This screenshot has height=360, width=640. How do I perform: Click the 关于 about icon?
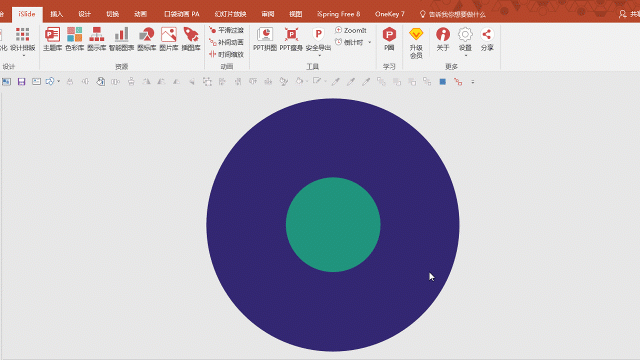pyautogui.click(x=443, y=39)
